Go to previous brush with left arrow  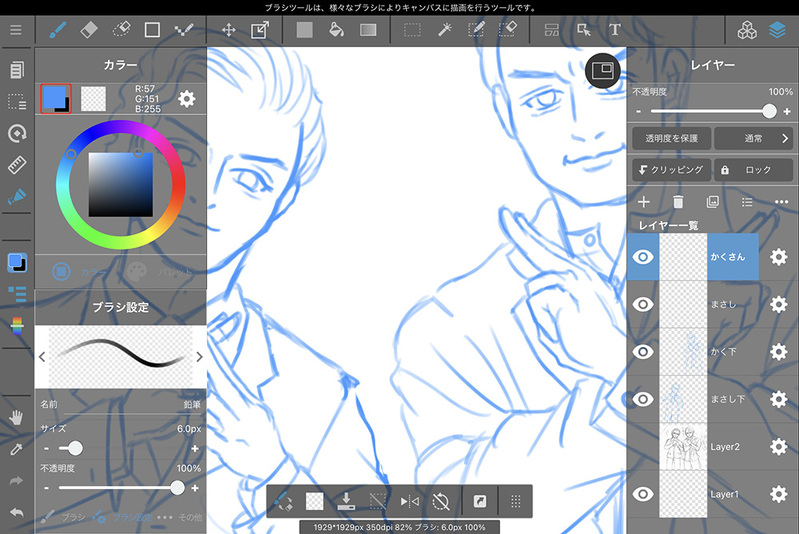click(x=42, y=357)
